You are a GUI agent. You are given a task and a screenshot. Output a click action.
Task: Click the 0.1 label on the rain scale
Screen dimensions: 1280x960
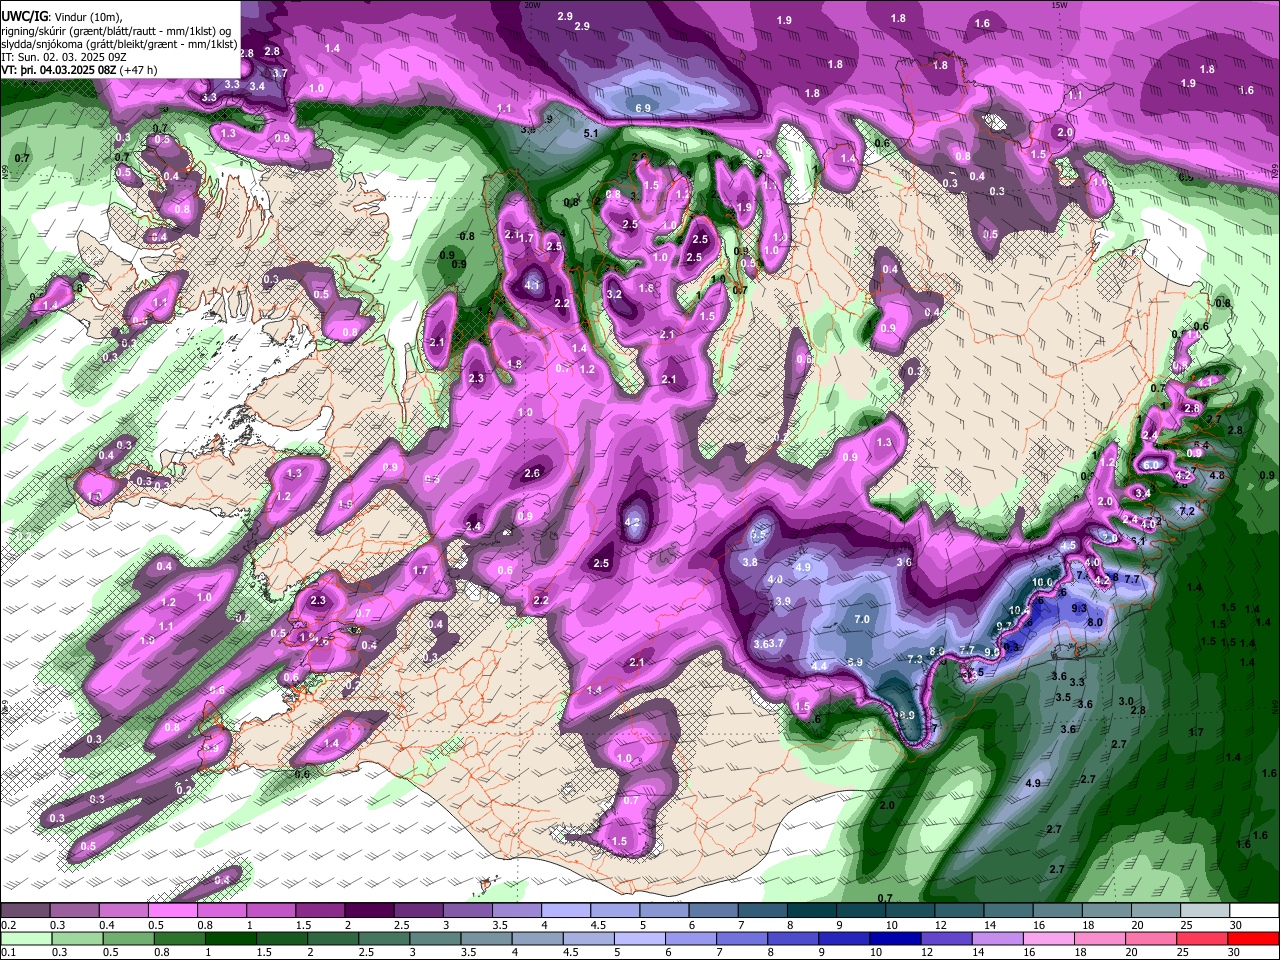tap(7, 952)
